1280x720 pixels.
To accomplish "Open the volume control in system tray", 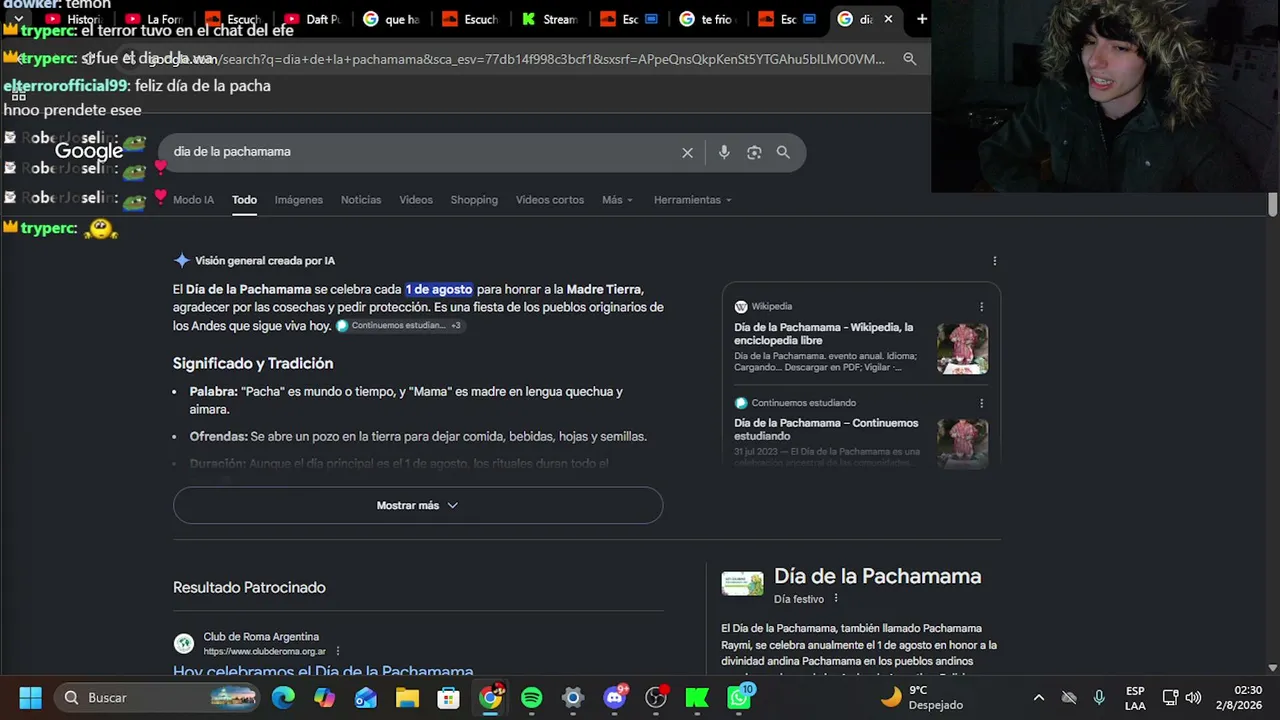I will pos(1193,697).
